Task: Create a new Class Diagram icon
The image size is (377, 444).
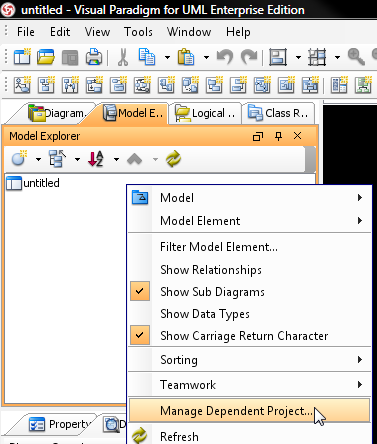Action: [x=46, y=84]
